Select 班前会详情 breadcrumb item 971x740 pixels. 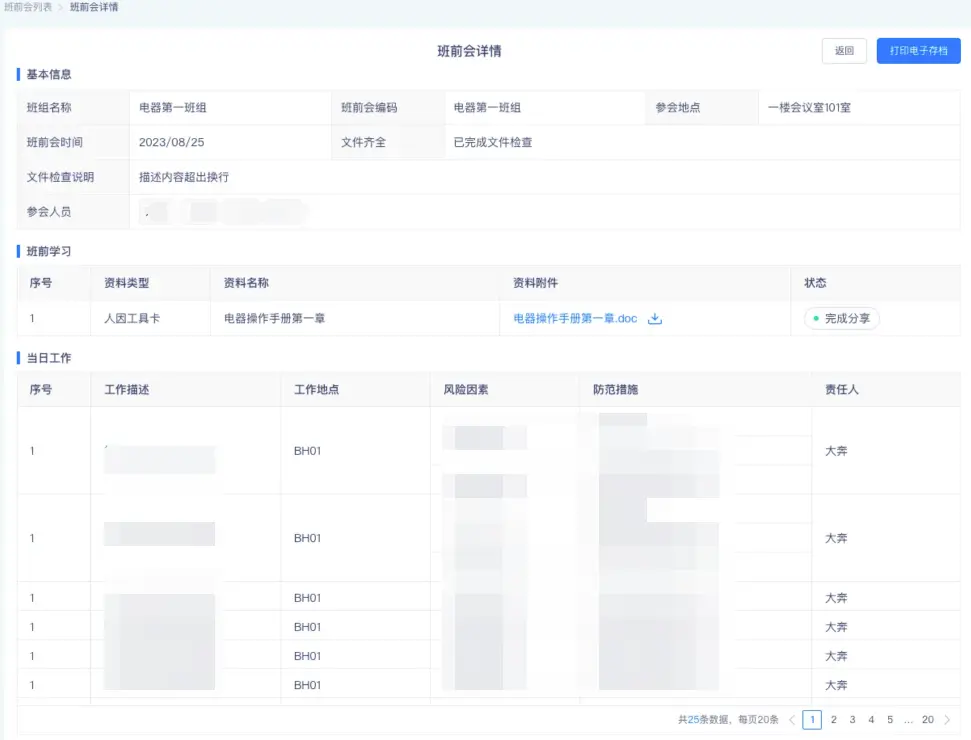pos(94,7)
